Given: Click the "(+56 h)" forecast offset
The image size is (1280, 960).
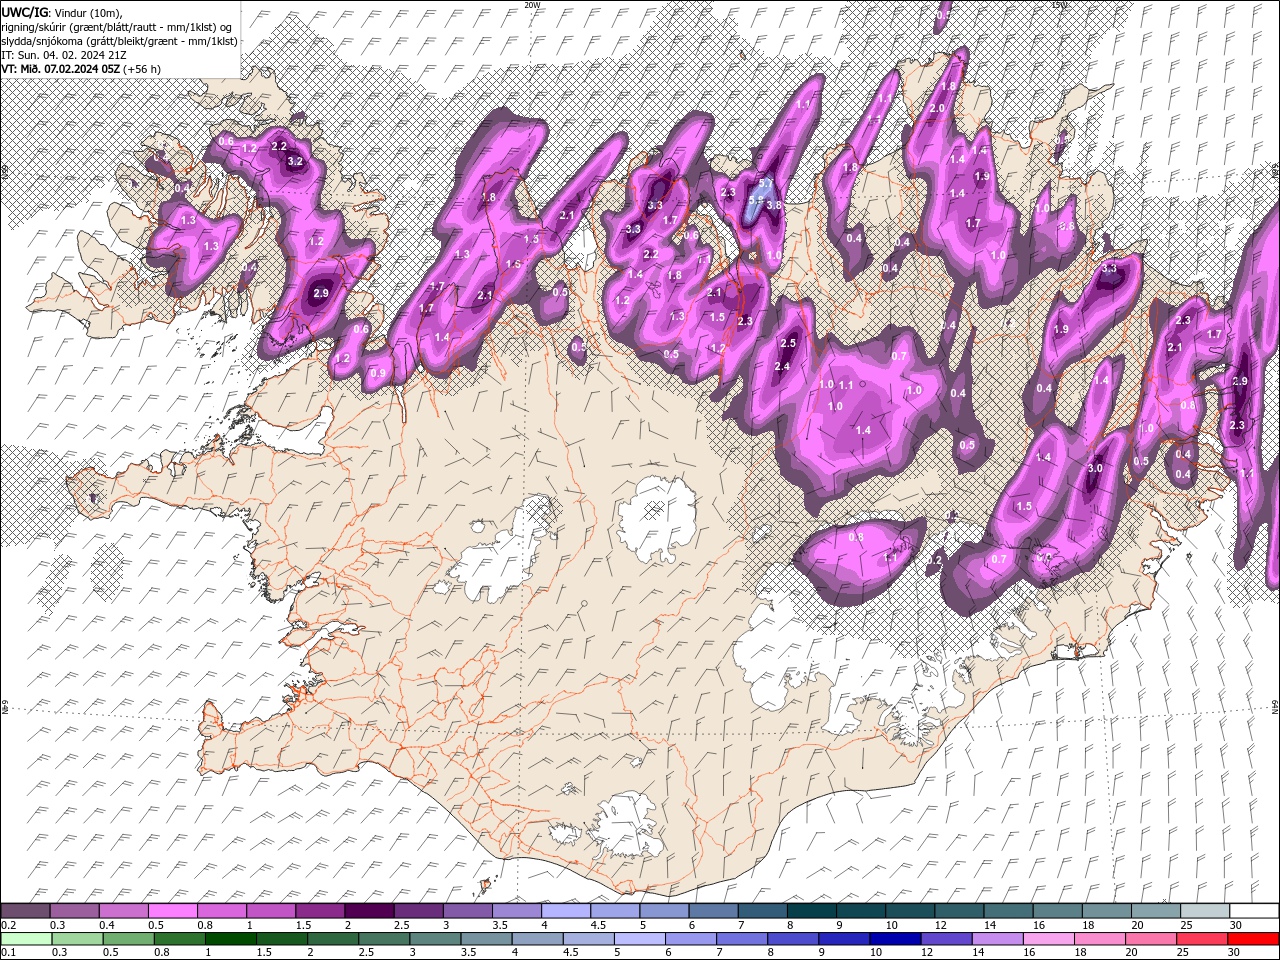Looking at the screenshot, I should [x=143, y=69].
